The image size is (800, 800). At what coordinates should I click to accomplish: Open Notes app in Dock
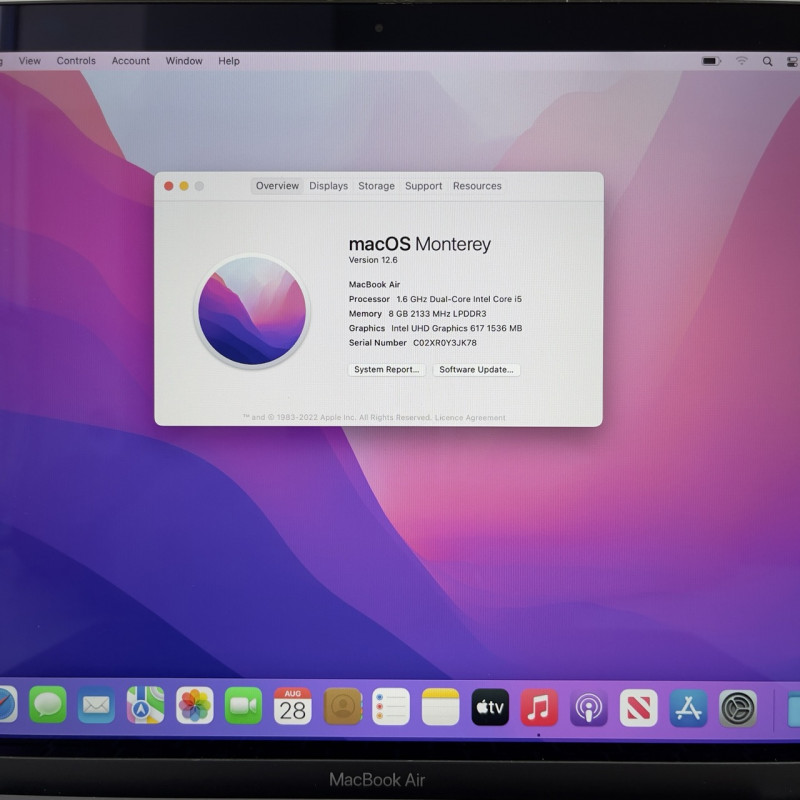tap(440, 707)
